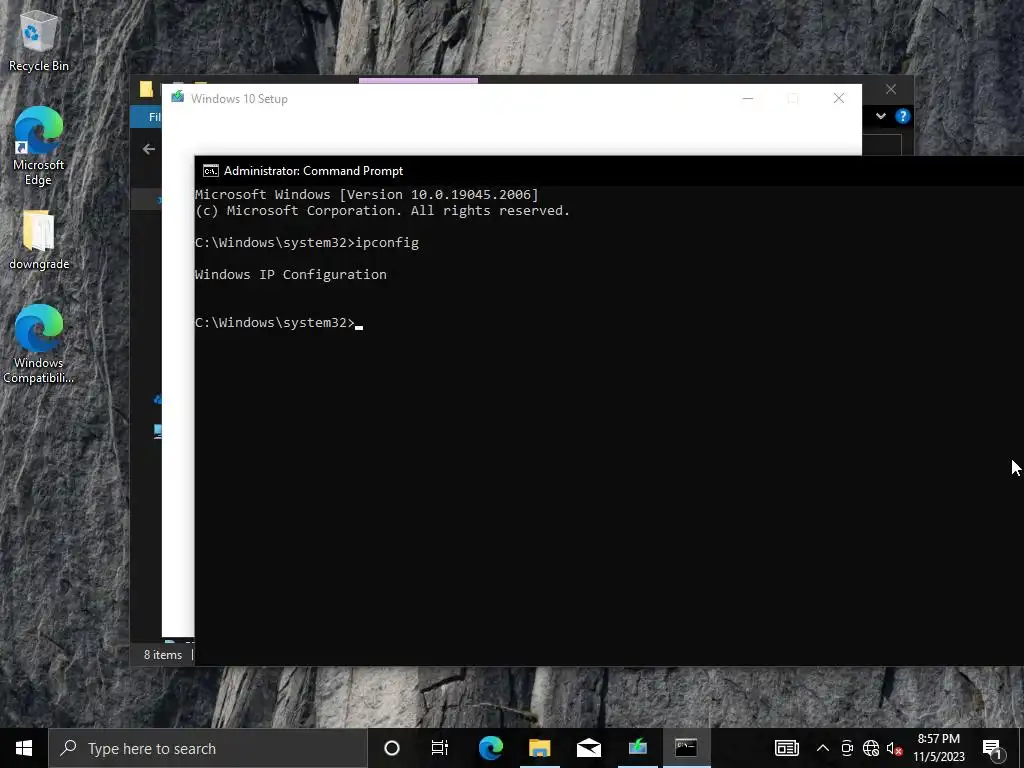Launch Microsoft Edge from the taskbar

pyautogui.click(x=490, y=748)
